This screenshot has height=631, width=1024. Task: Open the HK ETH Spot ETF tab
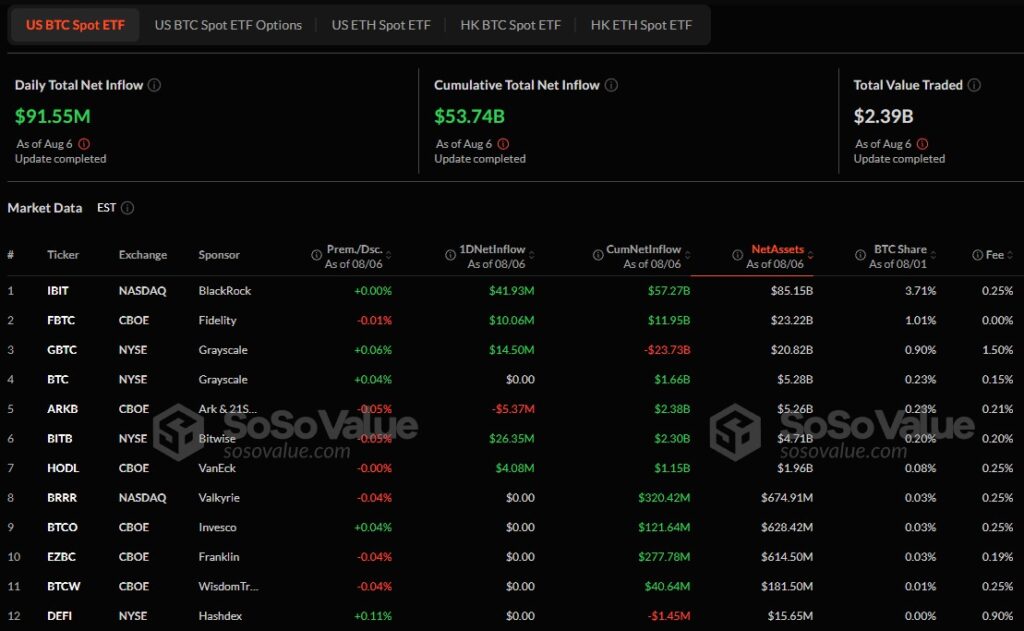(x=641, y=25)
